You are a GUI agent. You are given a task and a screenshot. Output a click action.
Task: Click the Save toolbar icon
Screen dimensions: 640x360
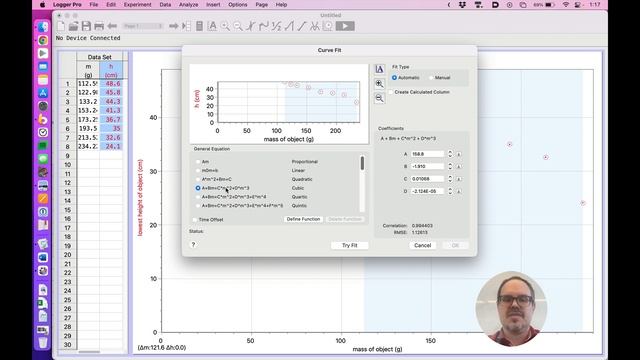pos(86,26)
